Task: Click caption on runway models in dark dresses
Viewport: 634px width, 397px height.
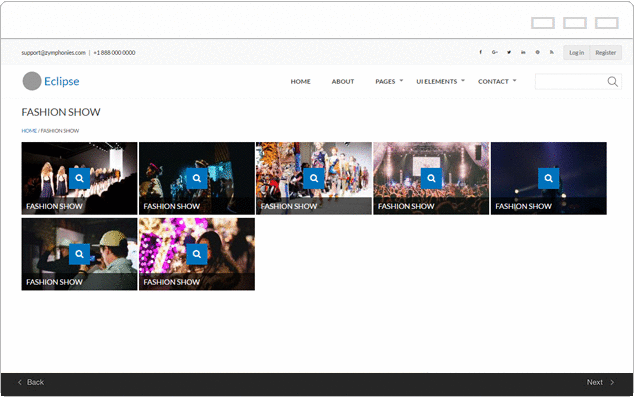Action: 54,206
